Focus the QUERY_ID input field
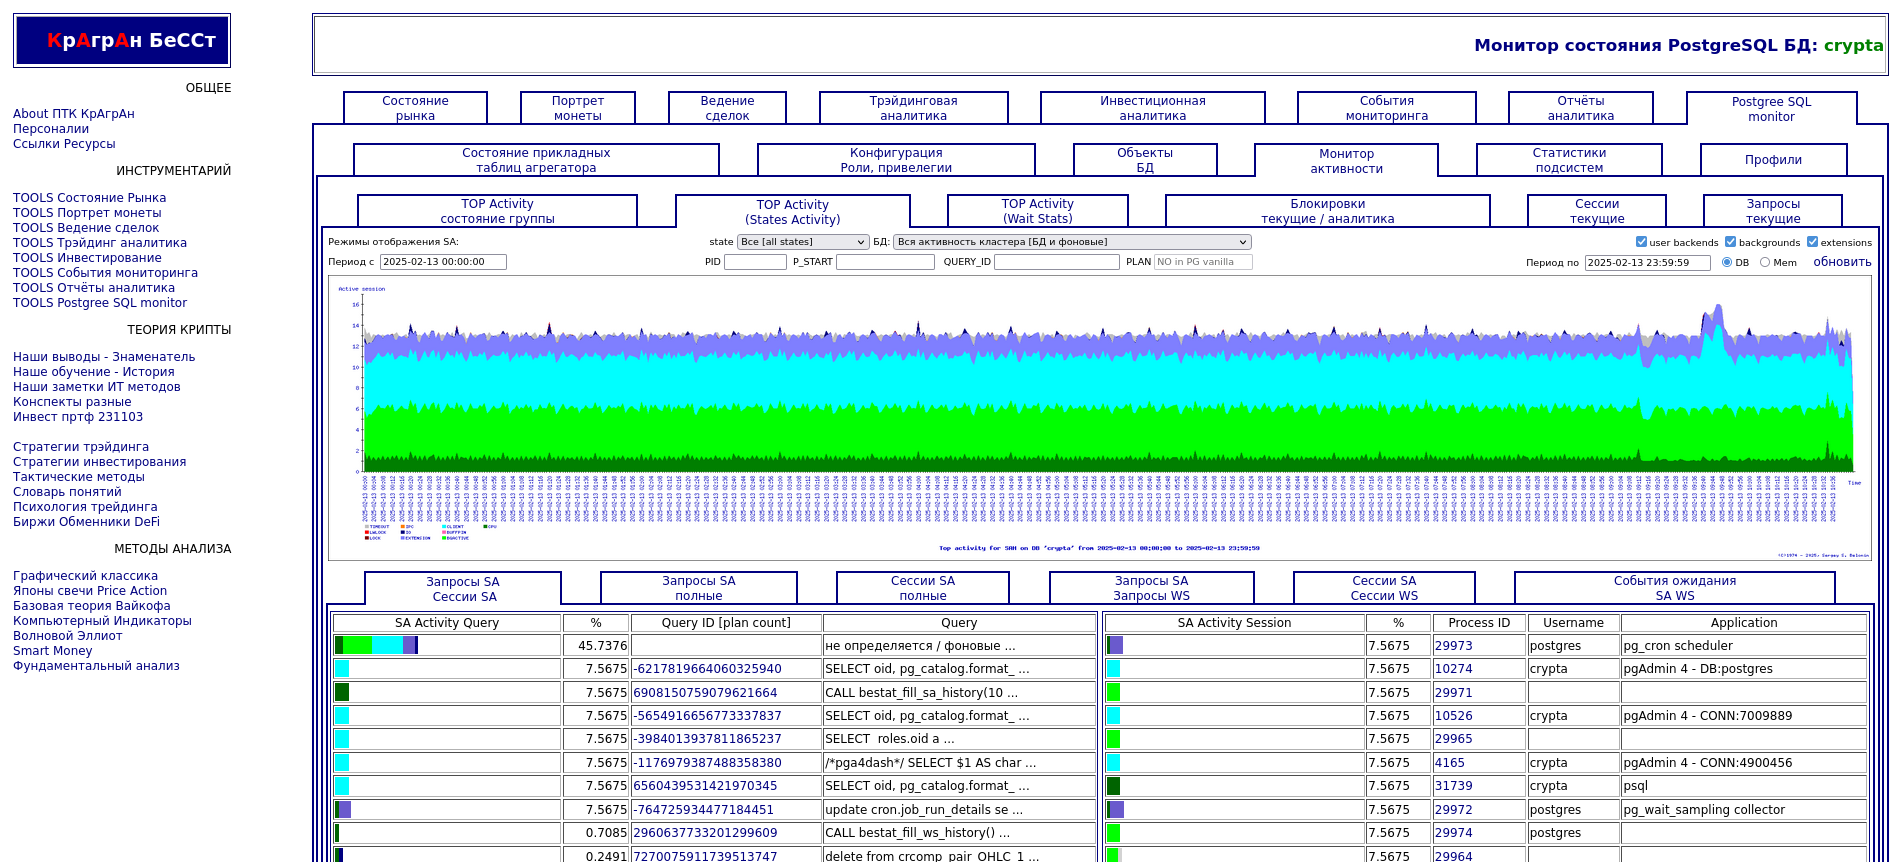The height and width of the screenshot is (862, 1900). 1056,262
